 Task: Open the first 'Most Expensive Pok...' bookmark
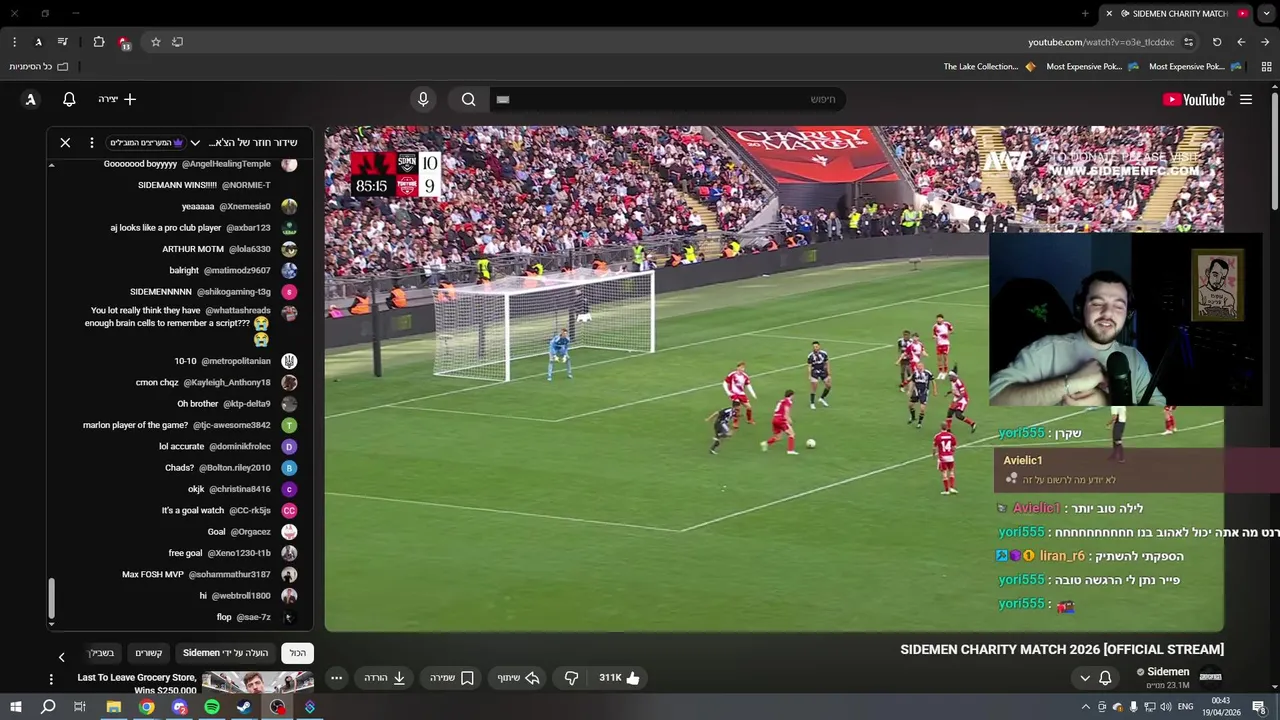(x=1196, y=67)
